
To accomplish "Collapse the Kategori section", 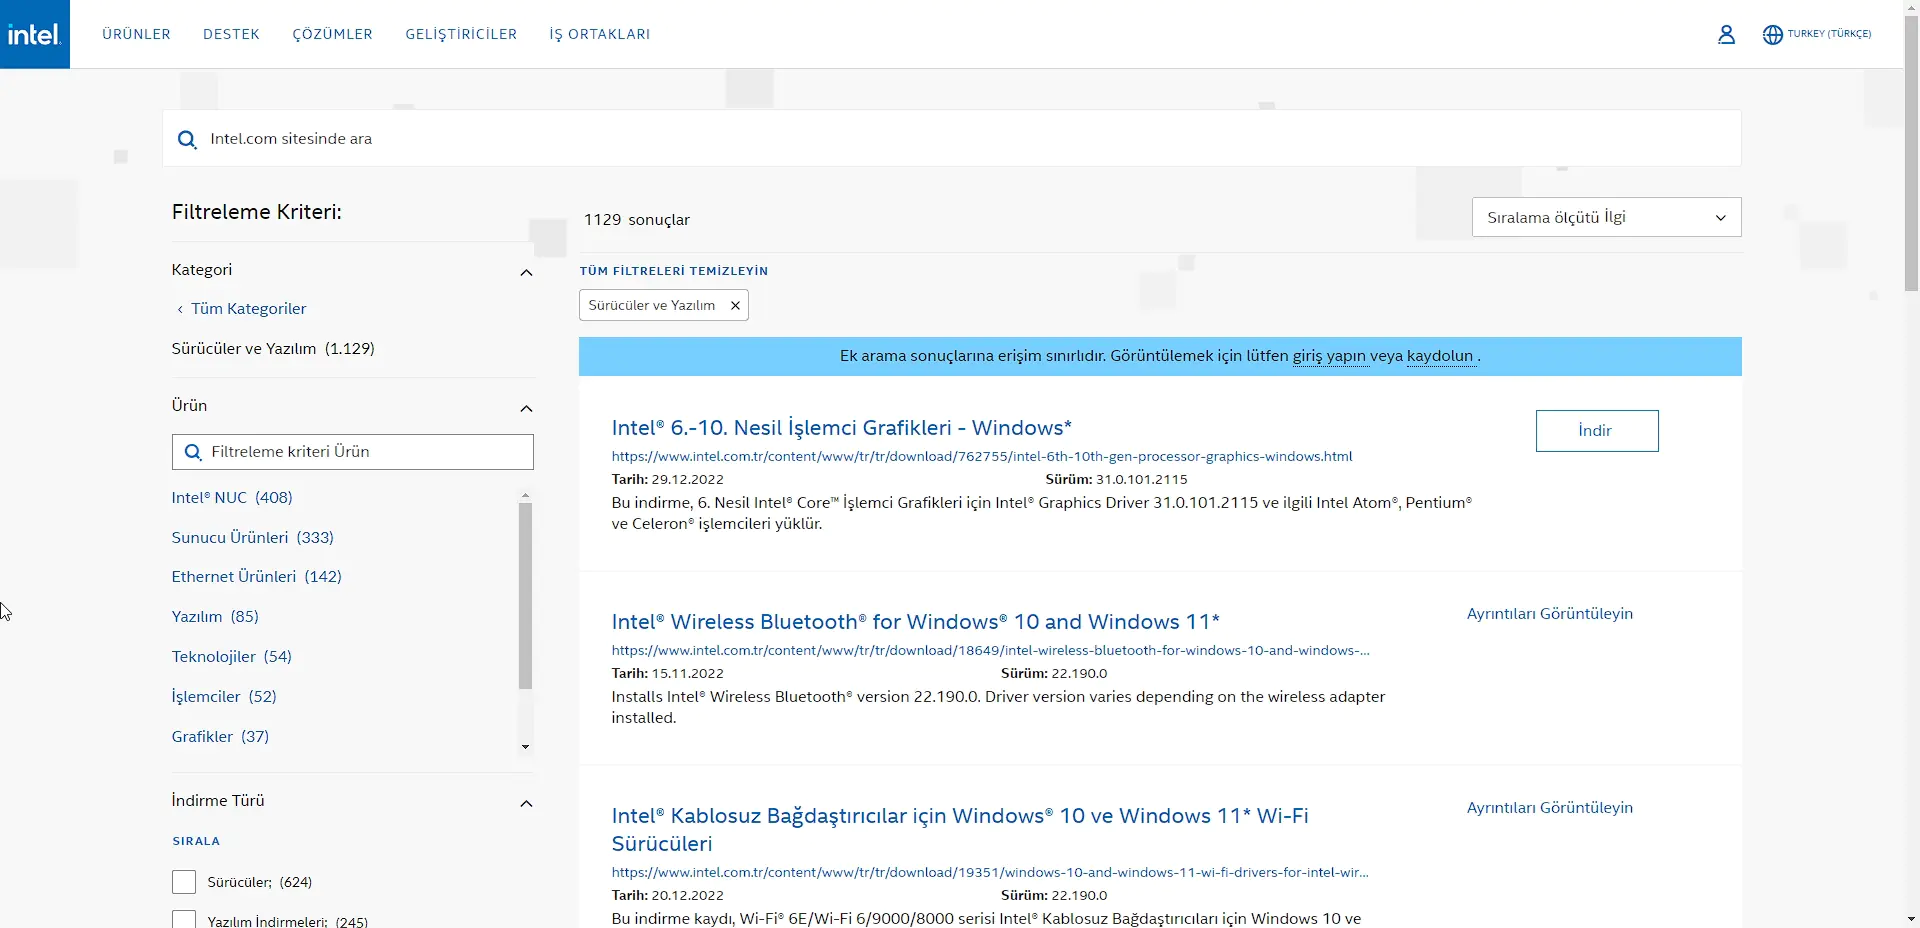I will coord(526,273).
